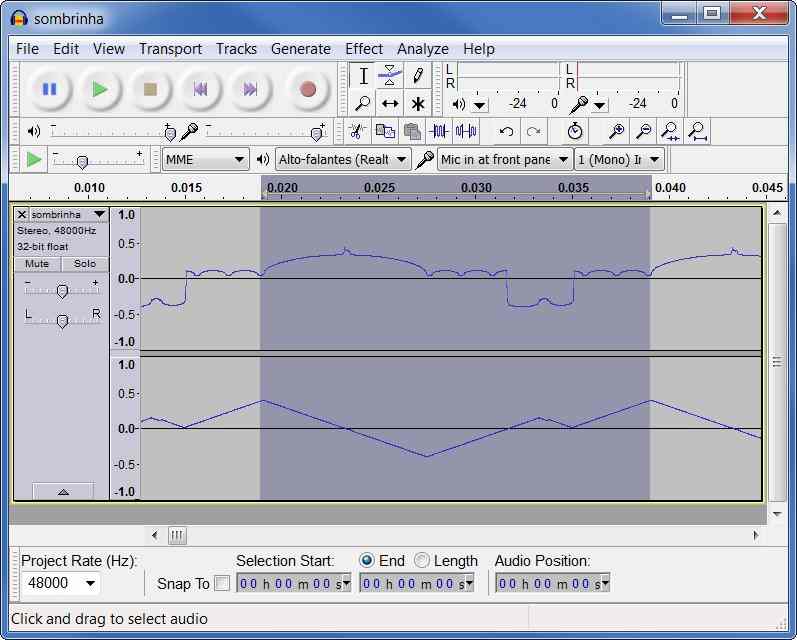The width and height of the screenshot is (797, 640).
Task: Open the Generate menu
Action: pyautogui.click(x=300, y=49)
